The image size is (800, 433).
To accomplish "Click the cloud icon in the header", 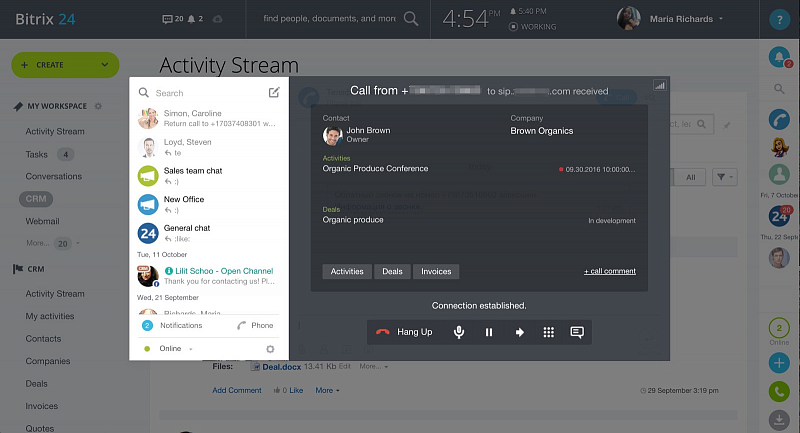I will 217,19.
